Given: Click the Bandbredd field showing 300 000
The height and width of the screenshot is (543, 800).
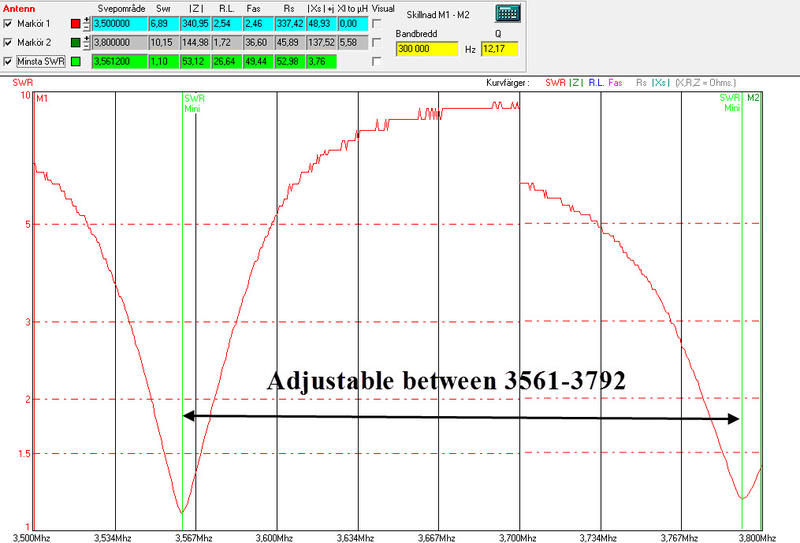Looking at the screenshot, I should (427, 49).
